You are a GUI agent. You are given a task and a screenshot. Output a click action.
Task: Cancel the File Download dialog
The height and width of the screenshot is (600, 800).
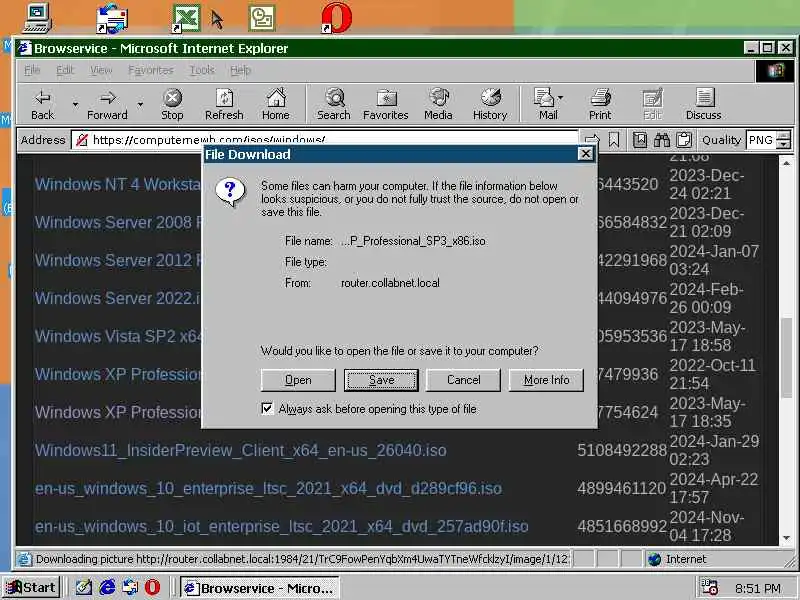coord(463,380)
